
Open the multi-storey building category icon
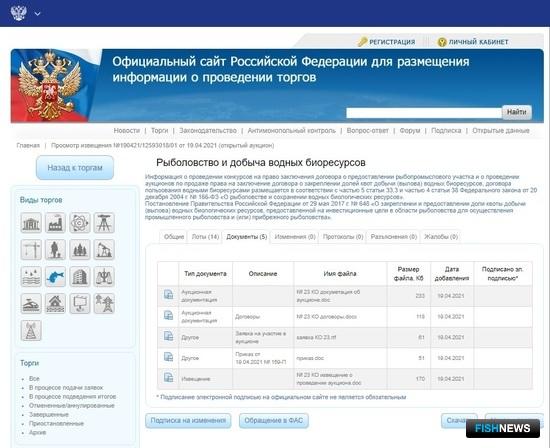tap(80, 276)
